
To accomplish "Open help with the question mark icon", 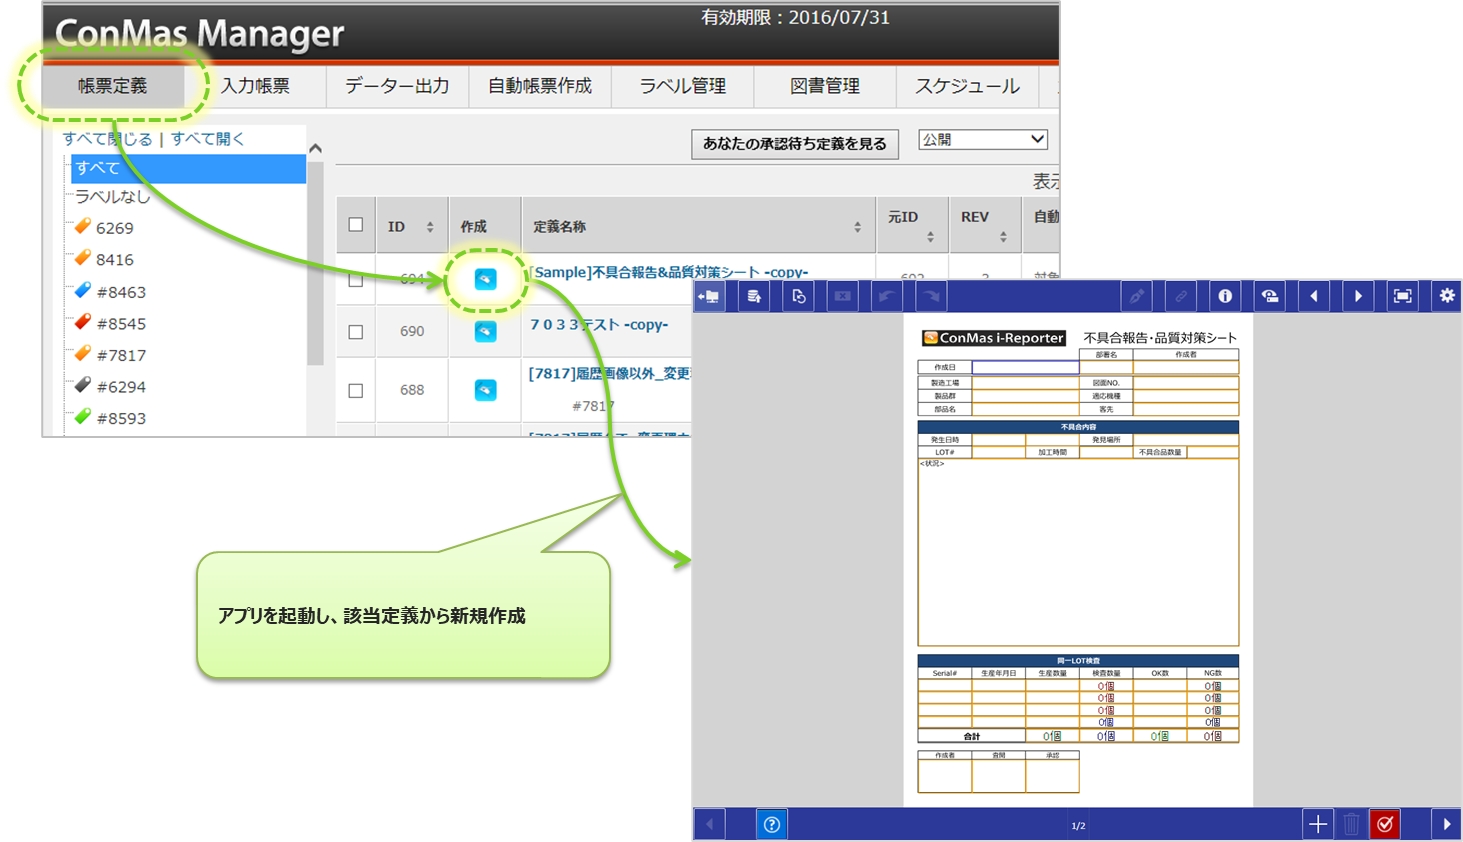I will point(771,824).
